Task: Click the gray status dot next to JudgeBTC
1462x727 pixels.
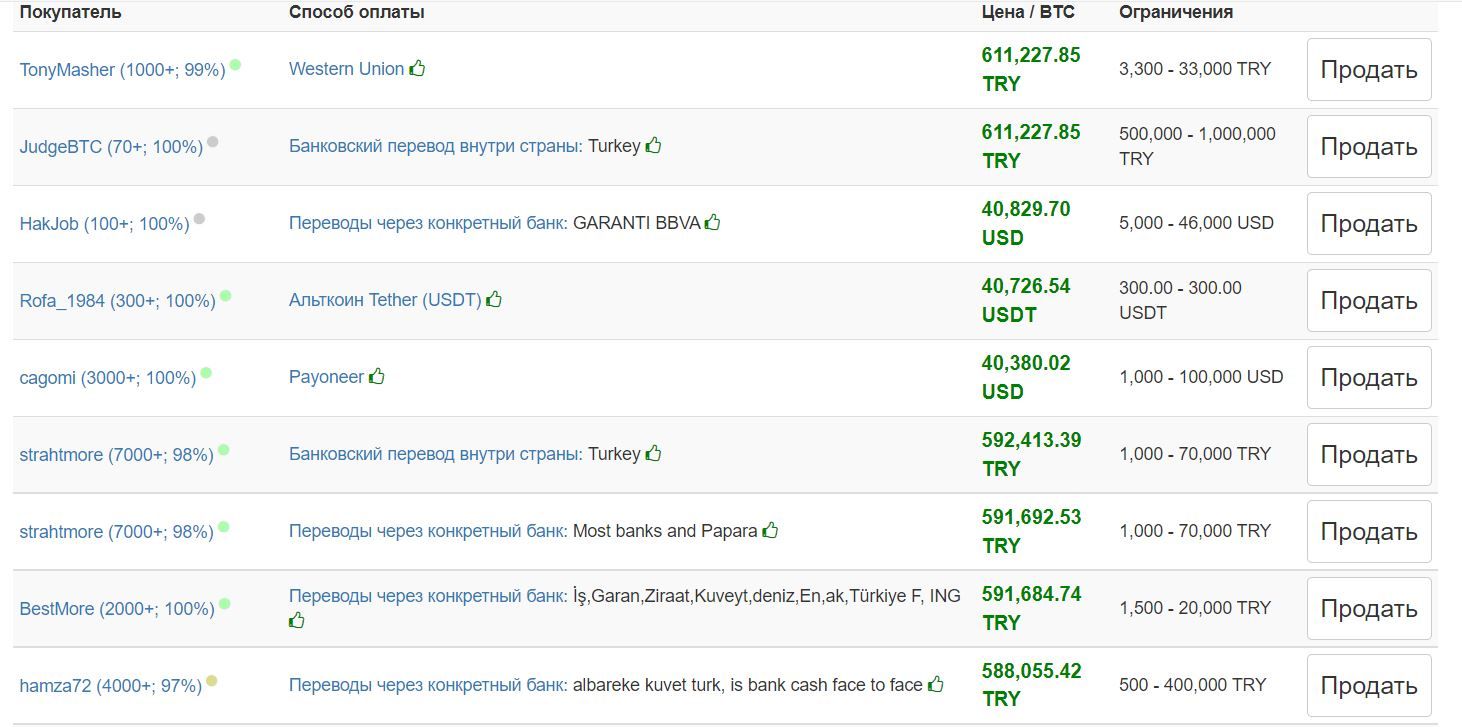Action: tap(212, 142)
